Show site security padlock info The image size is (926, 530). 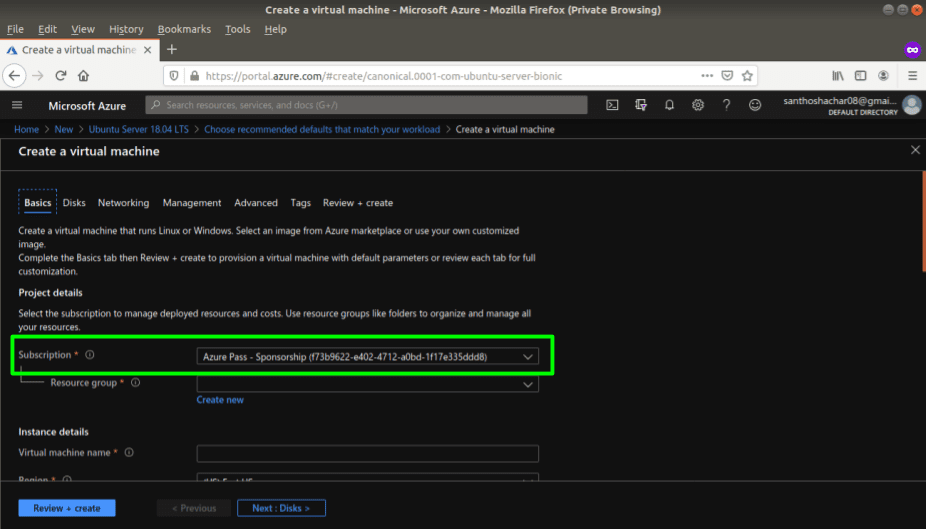[194, 76]
